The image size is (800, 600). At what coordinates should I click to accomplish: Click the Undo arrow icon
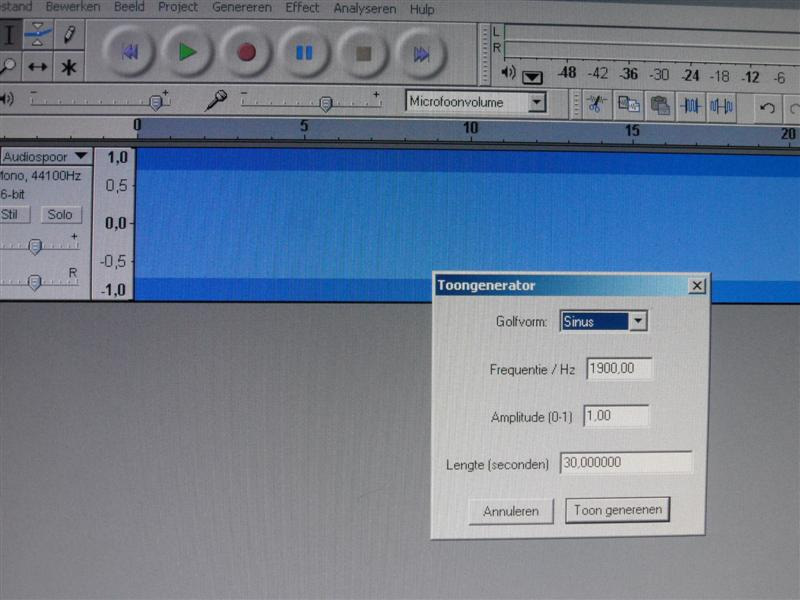click(x=767, y=107)
